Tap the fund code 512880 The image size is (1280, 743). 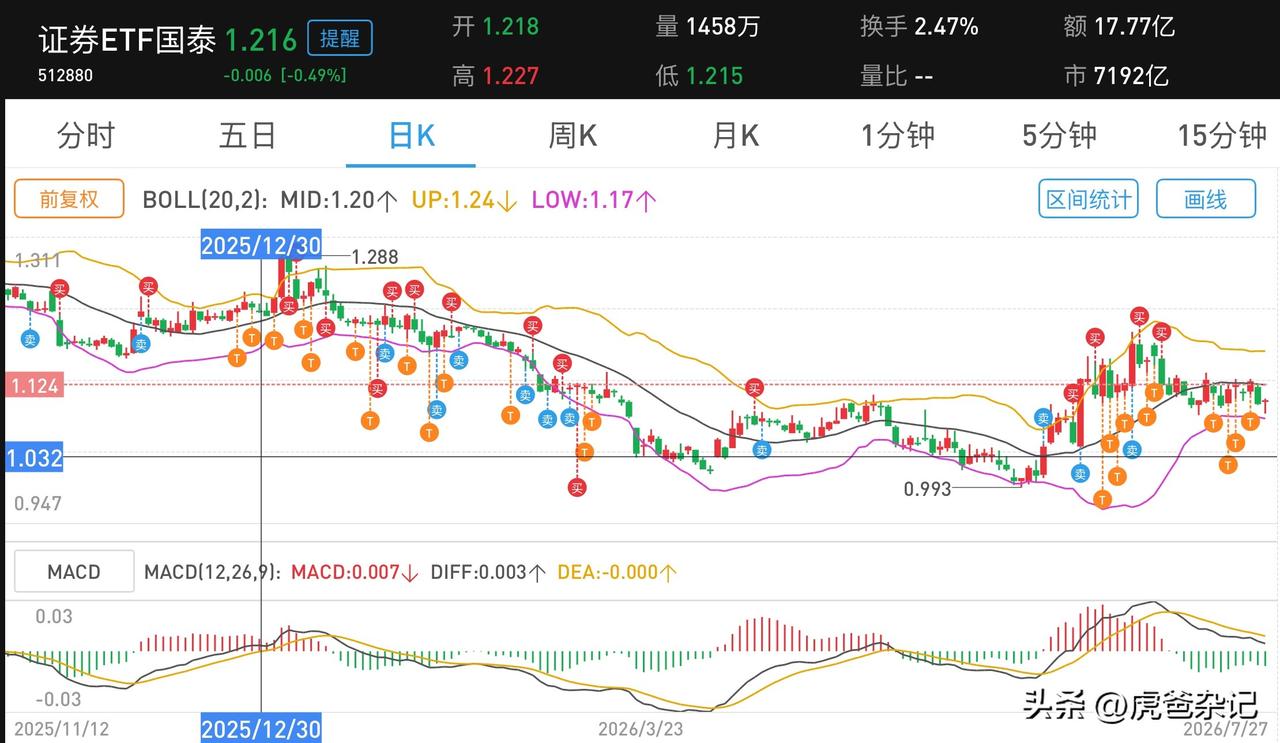(x=65, y=75)
